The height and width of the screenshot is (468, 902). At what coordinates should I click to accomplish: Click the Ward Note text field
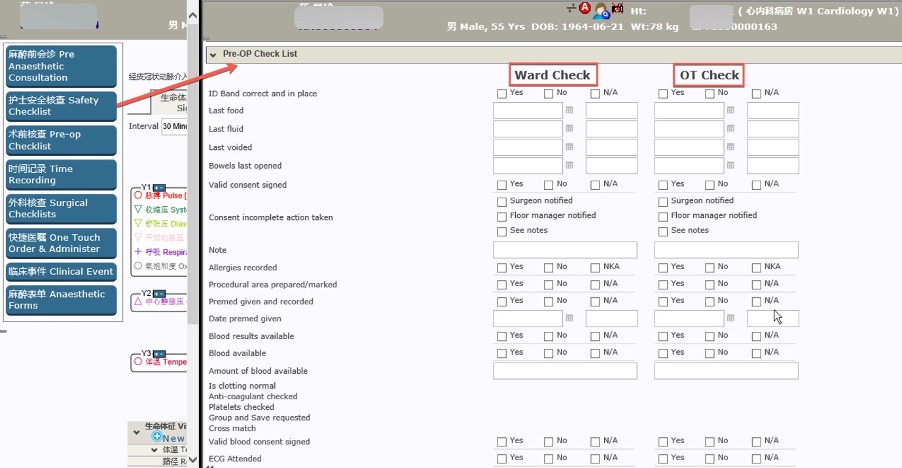point(565,250)
